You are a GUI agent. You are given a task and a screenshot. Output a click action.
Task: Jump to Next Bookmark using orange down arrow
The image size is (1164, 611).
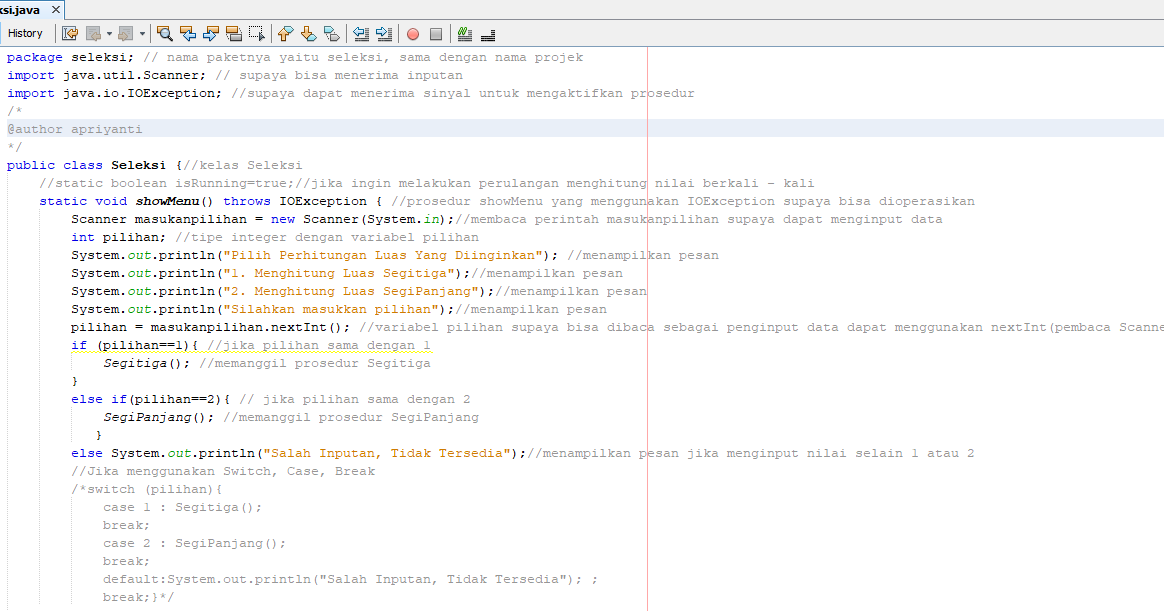pyautogui.click(x=309, y=33)
